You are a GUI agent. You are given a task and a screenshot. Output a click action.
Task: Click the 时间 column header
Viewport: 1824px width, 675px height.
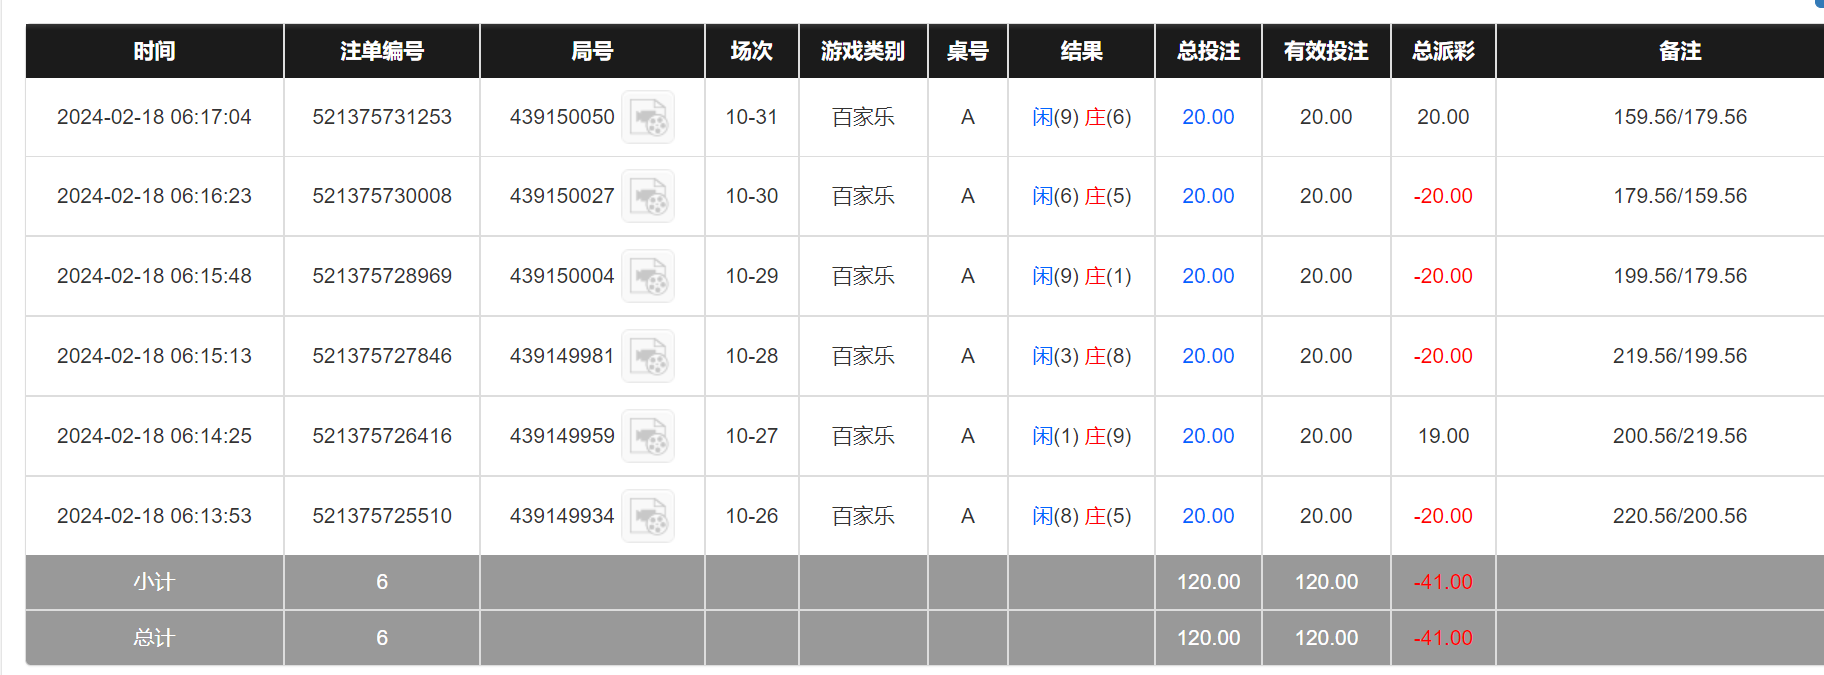[155, 51]
